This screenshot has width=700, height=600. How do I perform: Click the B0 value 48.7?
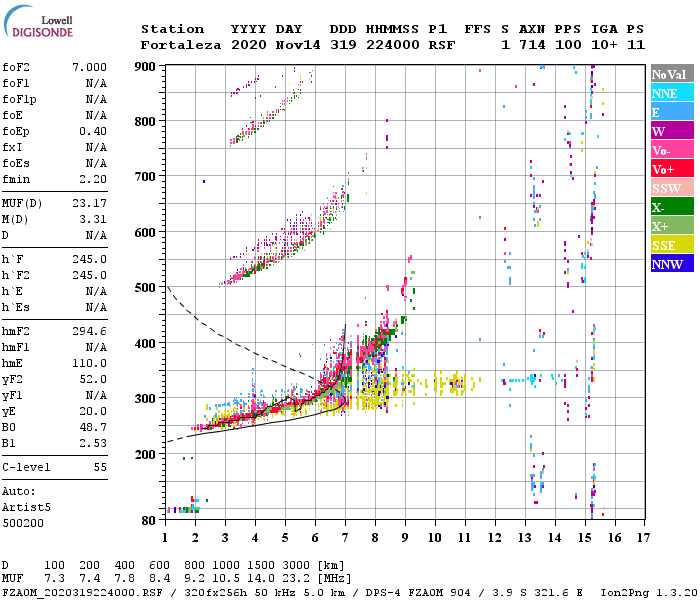tap(93, 428)
